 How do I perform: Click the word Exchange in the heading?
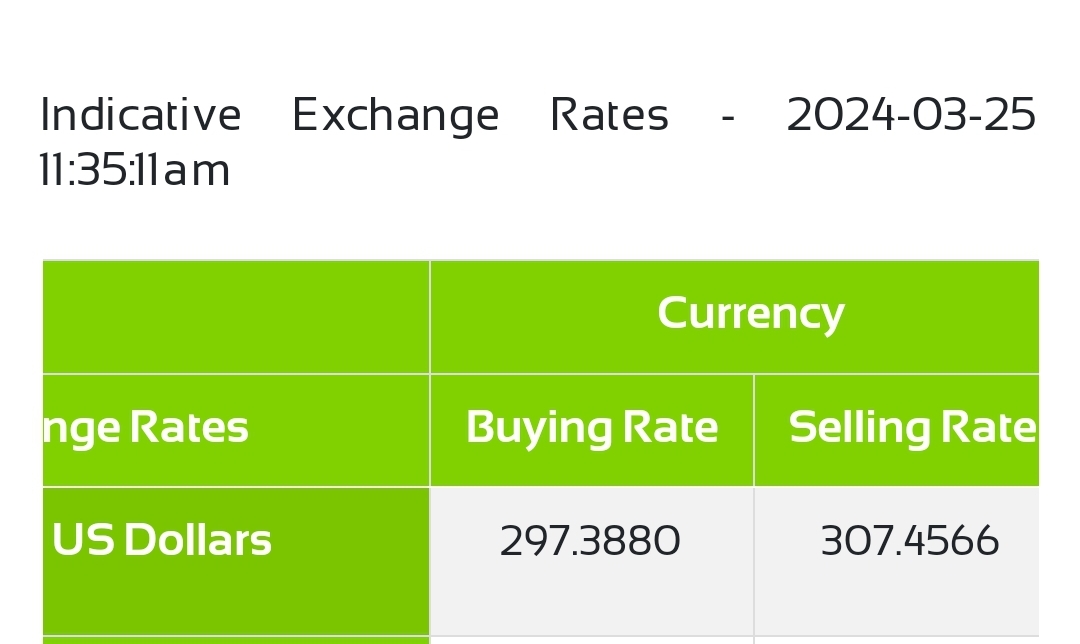tap(395, 114)
